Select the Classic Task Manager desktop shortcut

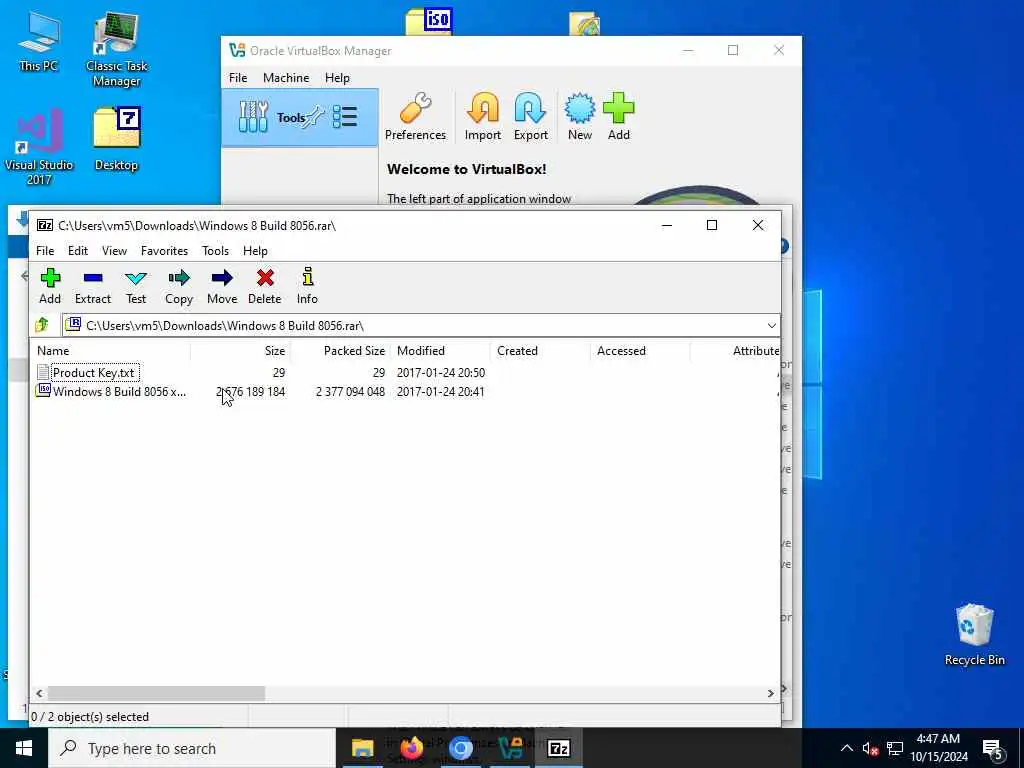coord(116,49)
